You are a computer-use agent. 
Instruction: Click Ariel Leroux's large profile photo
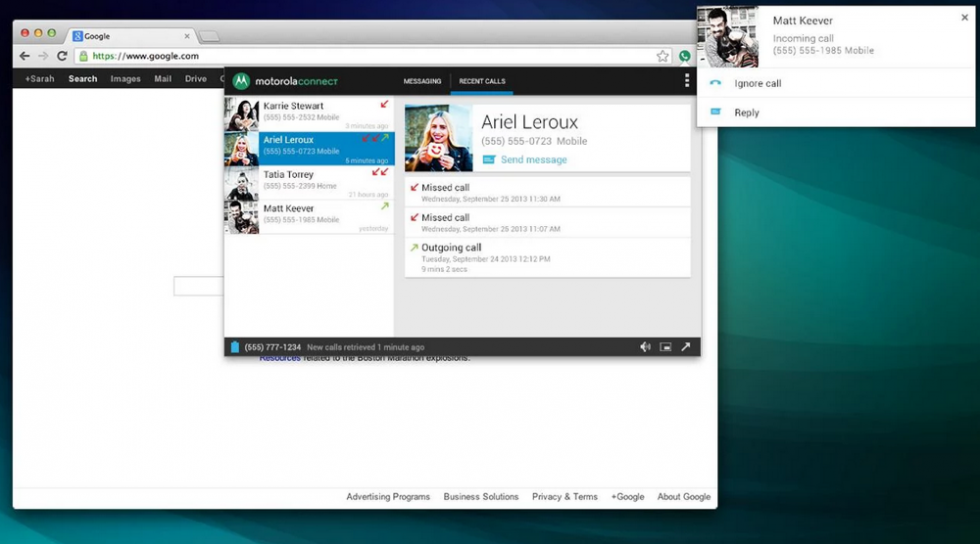click(438, 138)
